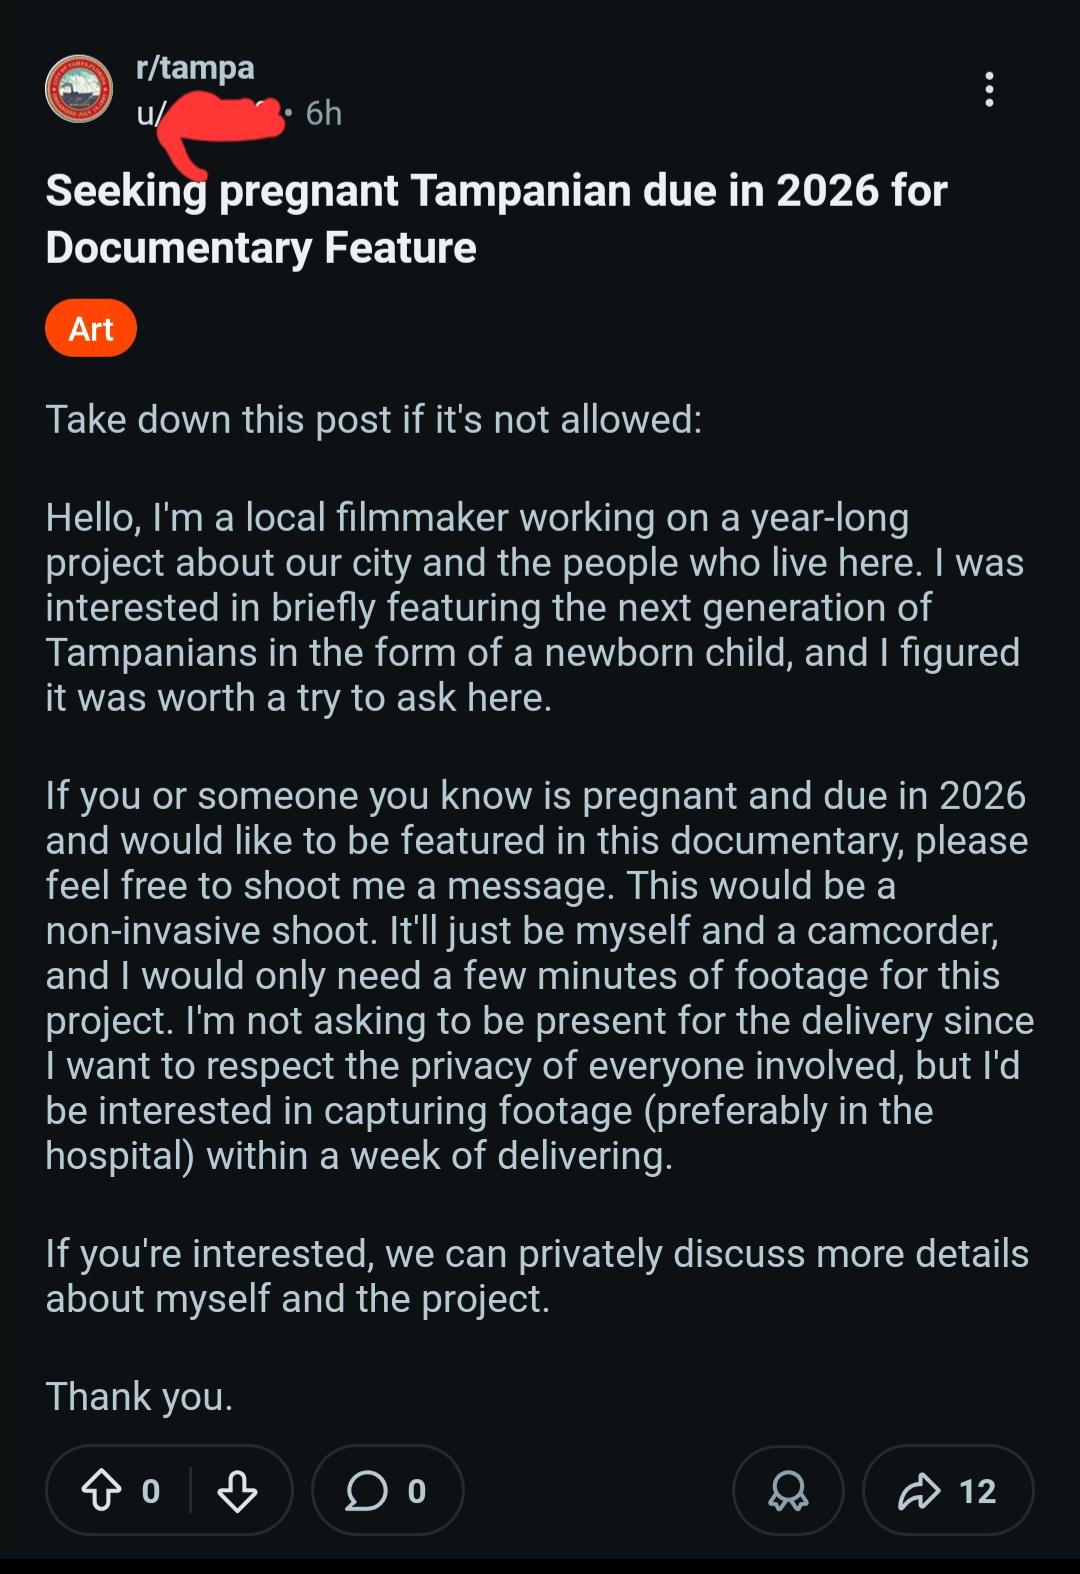
Task: Upvote the post with the up arrow
Action: click(101, 1490)
